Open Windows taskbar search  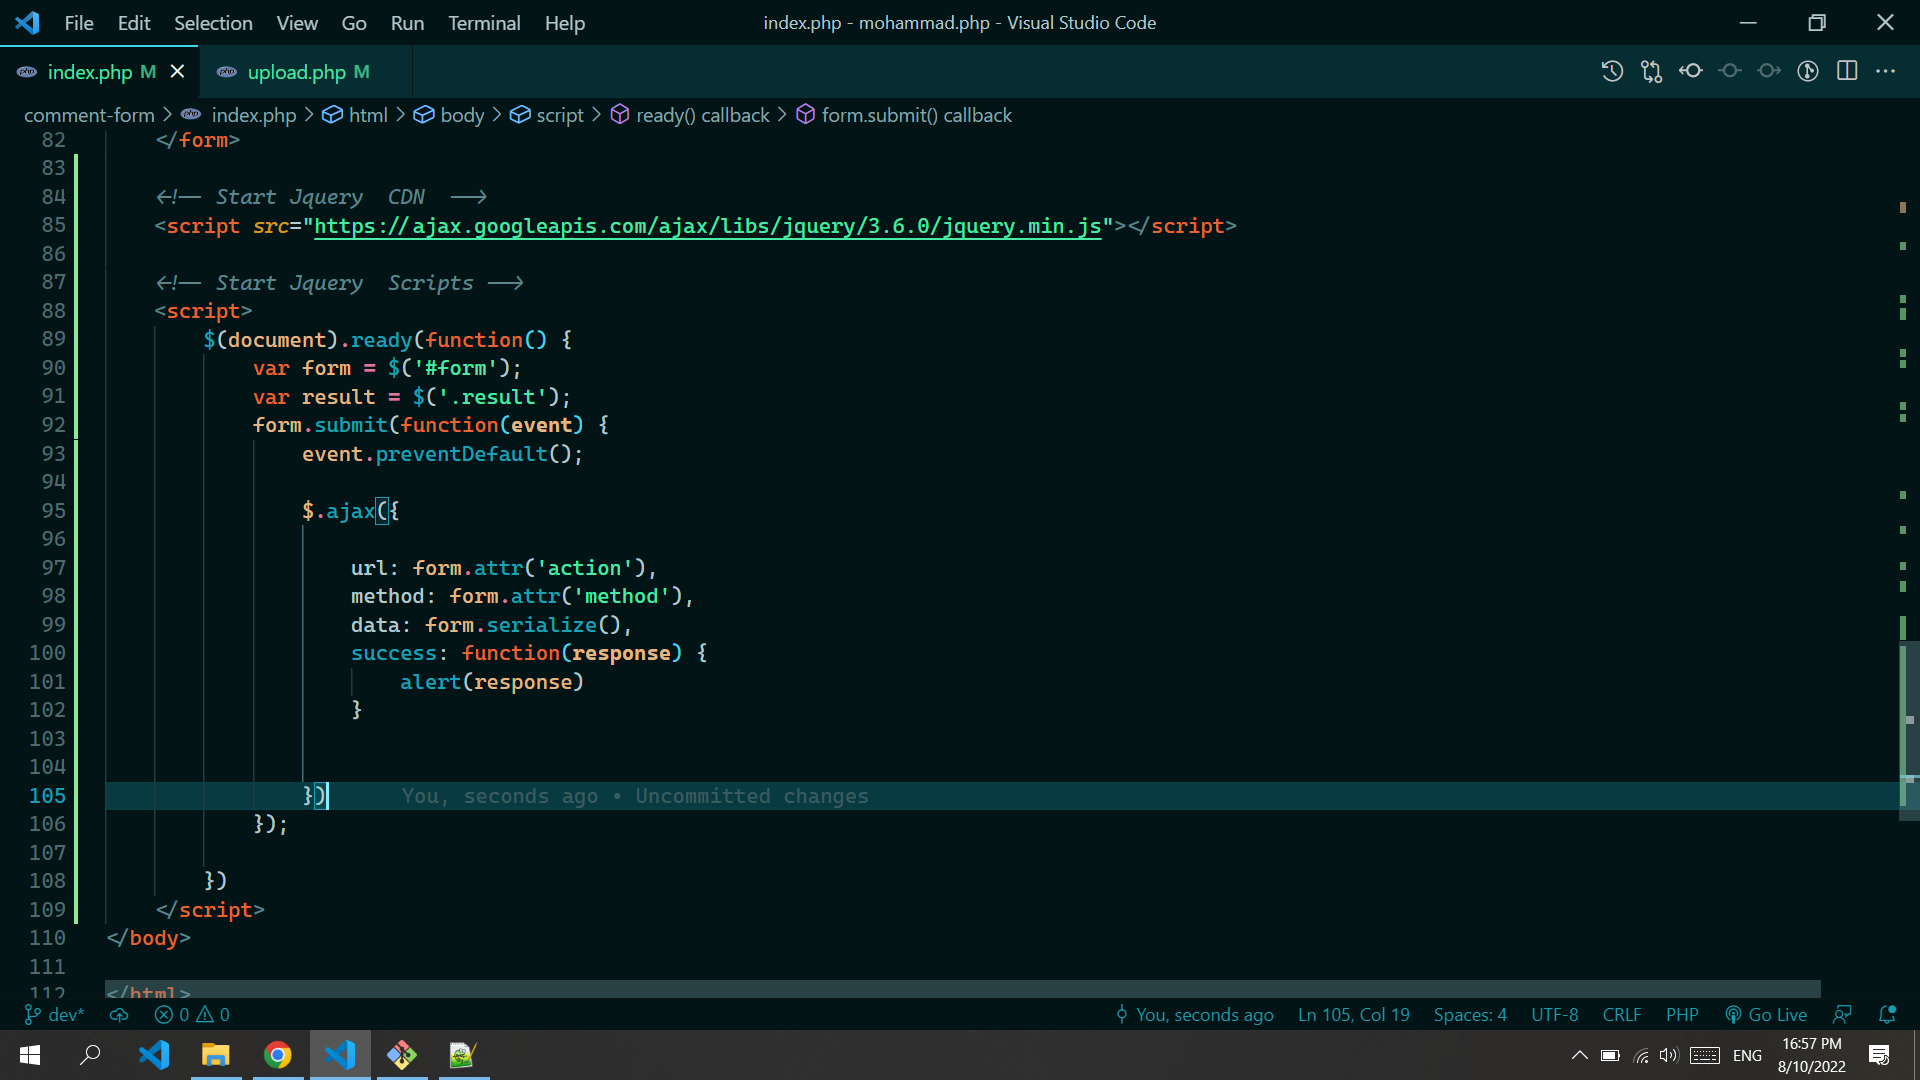[90, 1055]
